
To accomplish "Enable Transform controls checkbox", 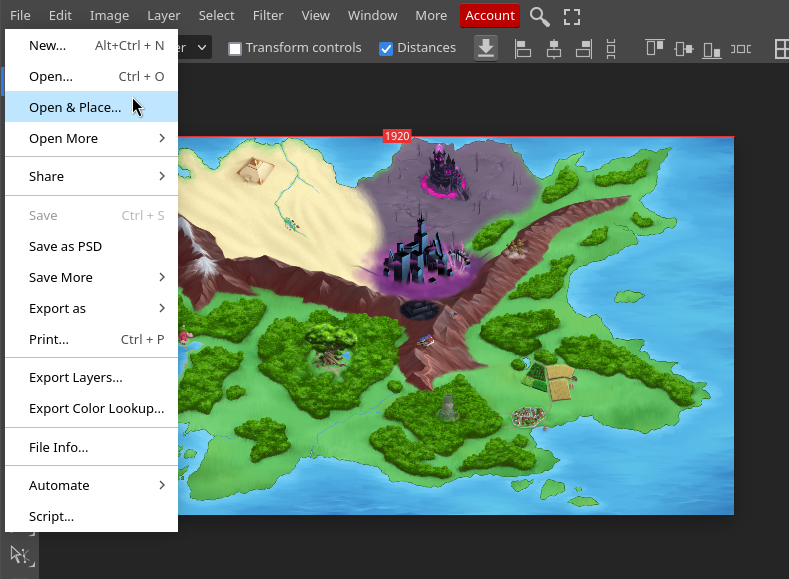I will 235,48.
